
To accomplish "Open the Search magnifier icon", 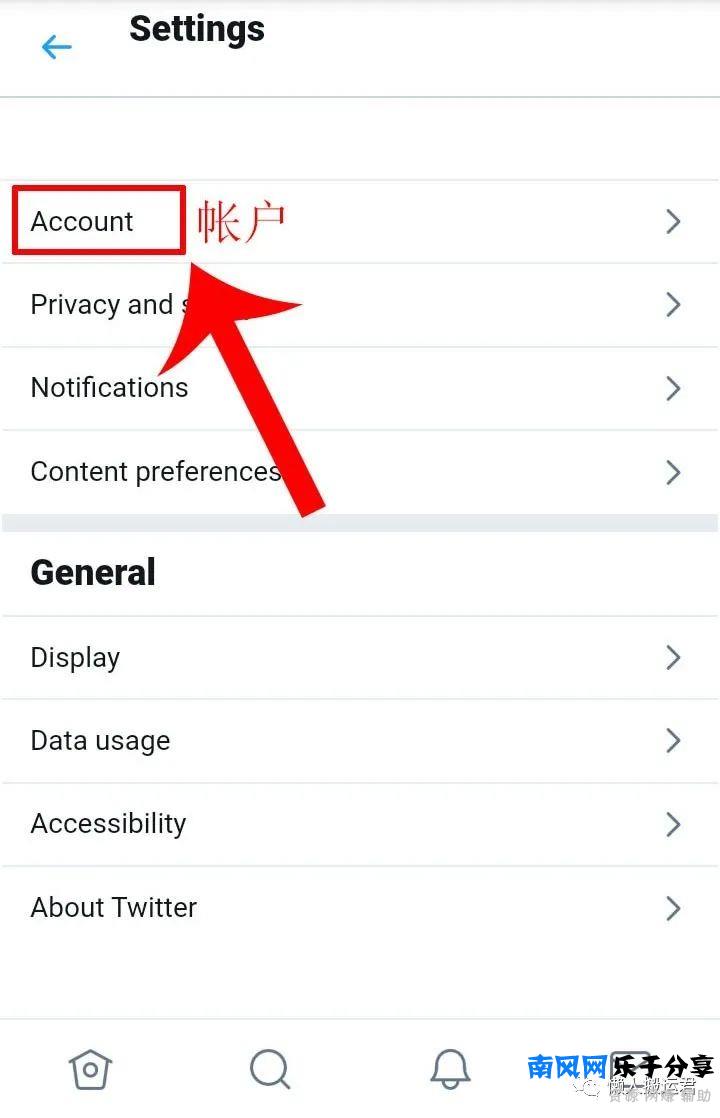I will point(270,1069).
